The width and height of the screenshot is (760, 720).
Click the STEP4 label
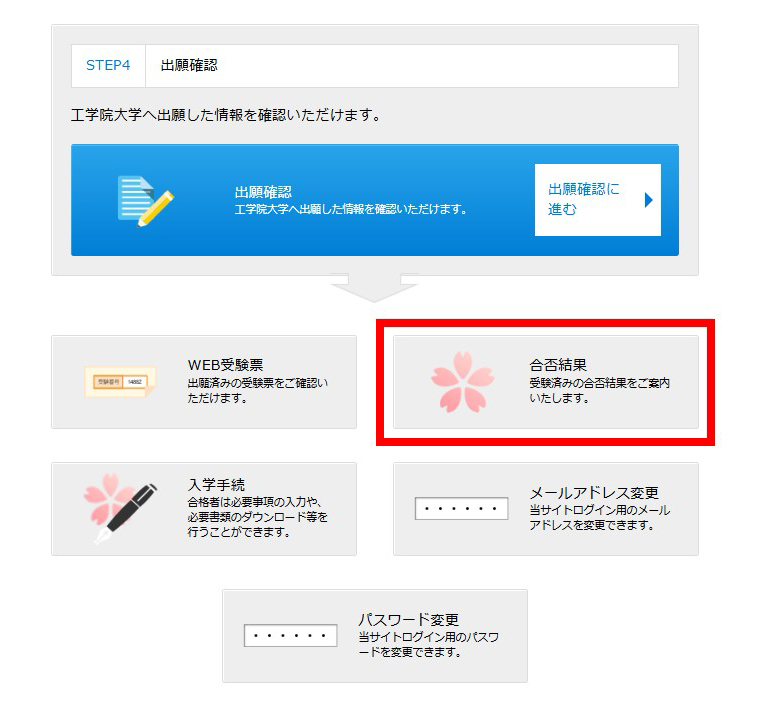pyautogui.click(x=108, y=65)
